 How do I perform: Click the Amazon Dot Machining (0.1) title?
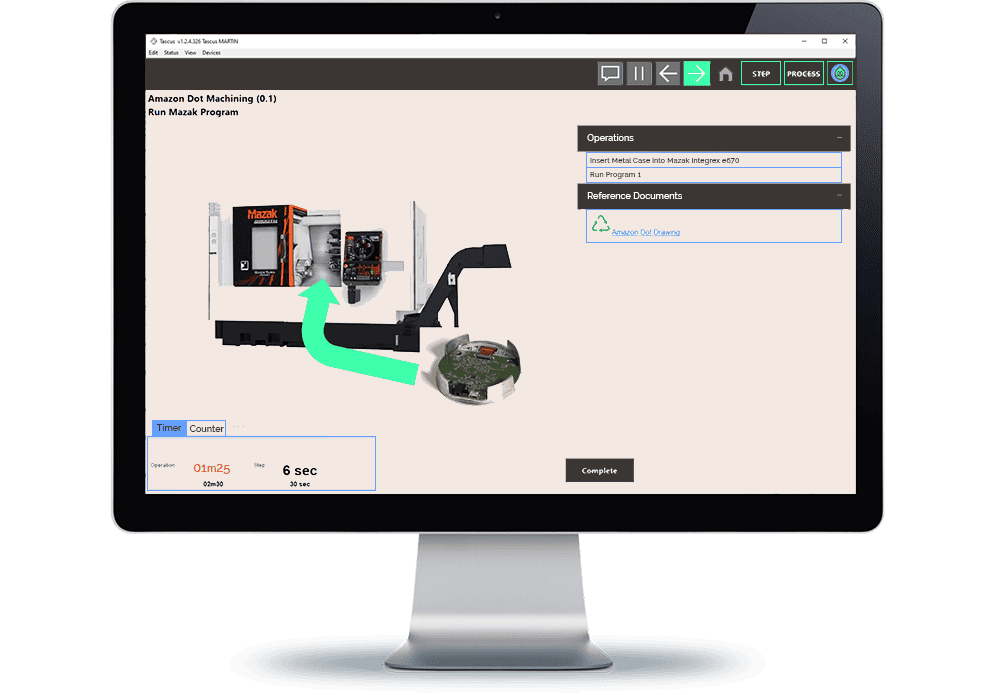pos(212,99)
